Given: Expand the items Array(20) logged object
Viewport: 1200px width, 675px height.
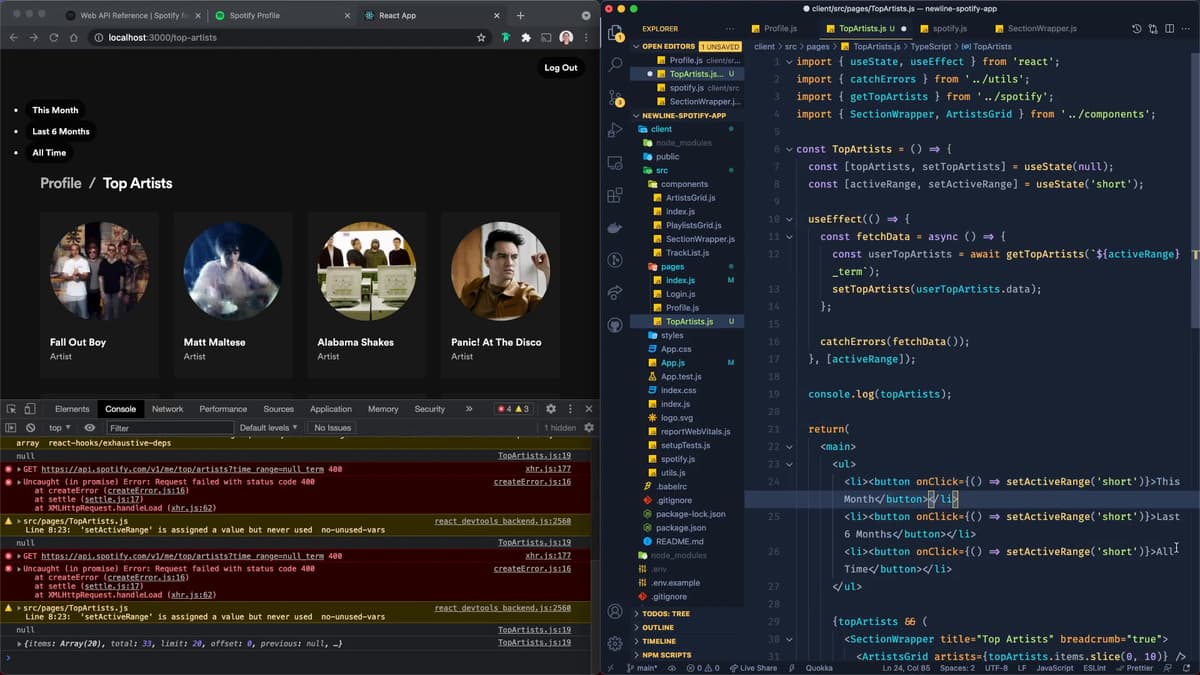Looking at the screenshot, I should point(20,644).
